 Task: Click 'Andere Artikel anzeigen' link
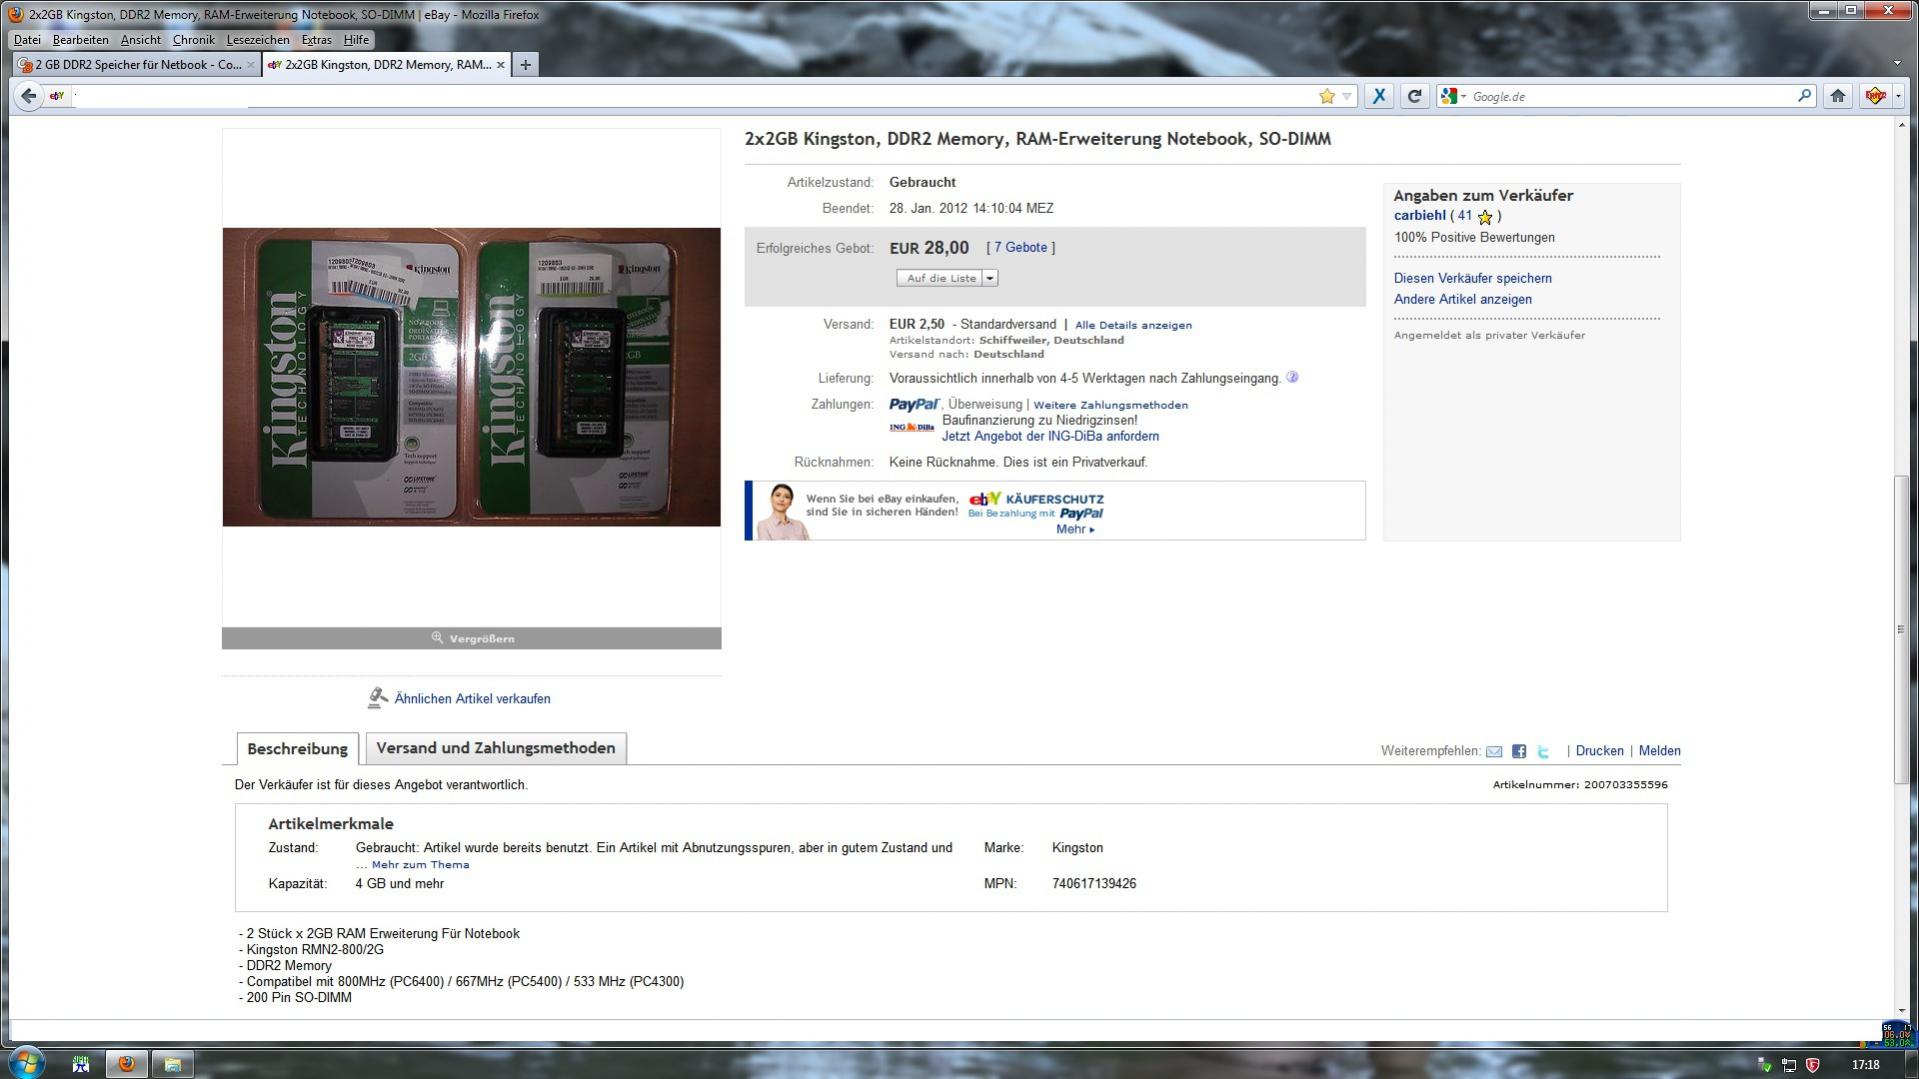tap(1462, 299)
